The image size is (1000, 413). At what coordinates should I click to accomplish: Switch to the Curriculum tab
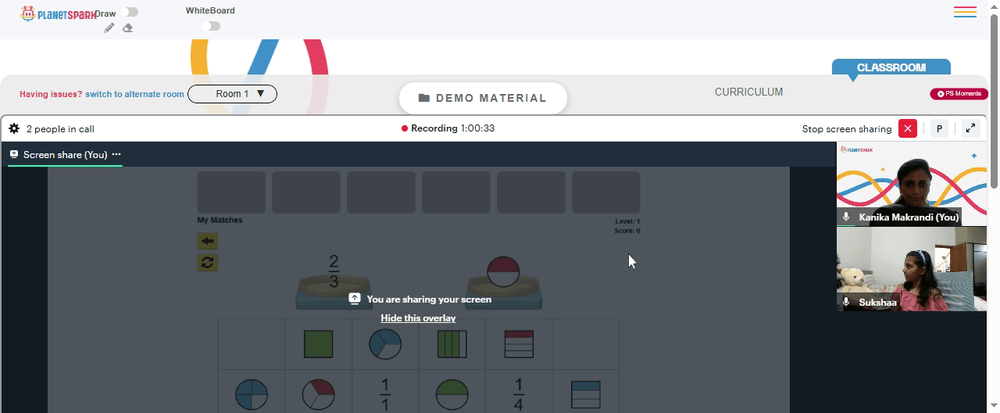(749, 92)
